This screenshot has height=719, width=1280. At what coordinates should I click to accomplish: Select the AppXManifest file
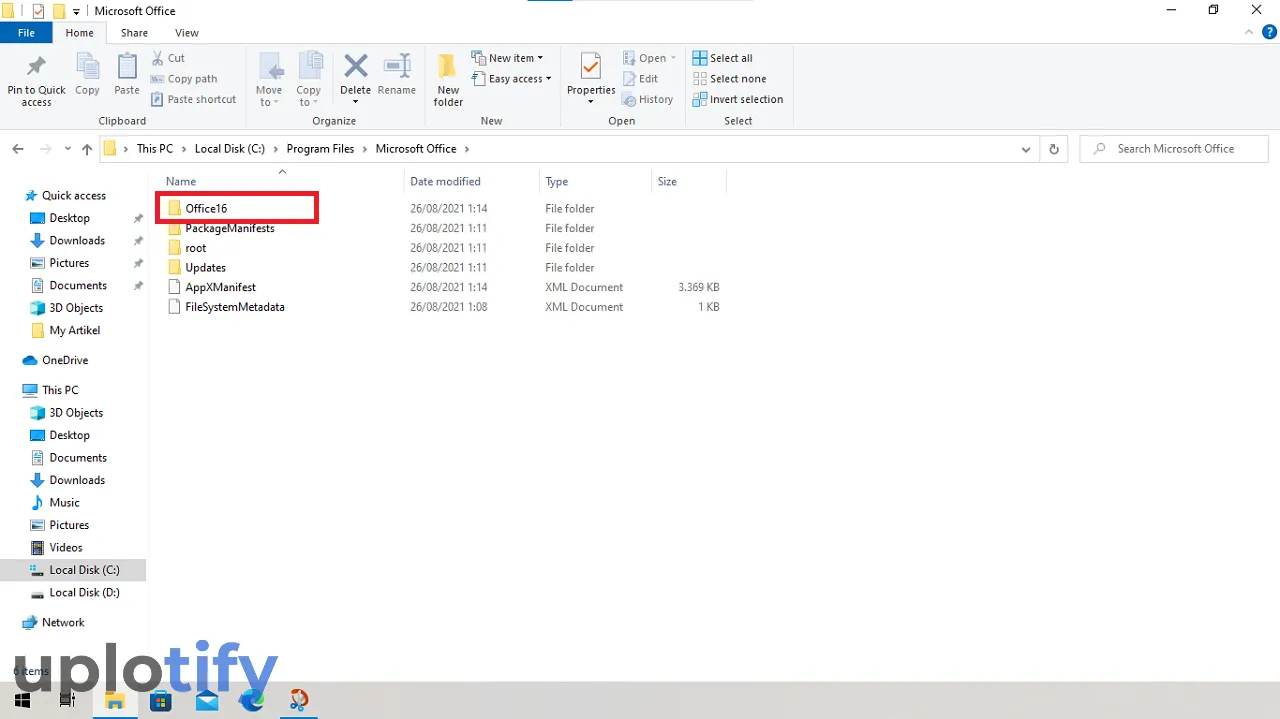click(x=220, y=287)
